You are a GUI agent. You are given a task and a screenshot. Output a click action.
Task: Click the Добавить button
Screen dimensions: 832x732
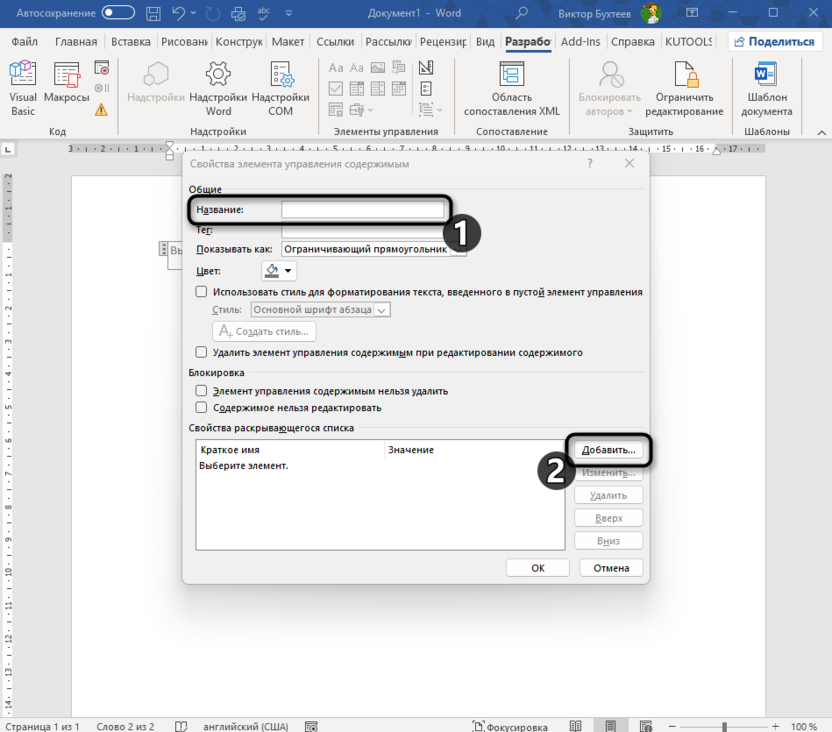[x=608, y=451]
